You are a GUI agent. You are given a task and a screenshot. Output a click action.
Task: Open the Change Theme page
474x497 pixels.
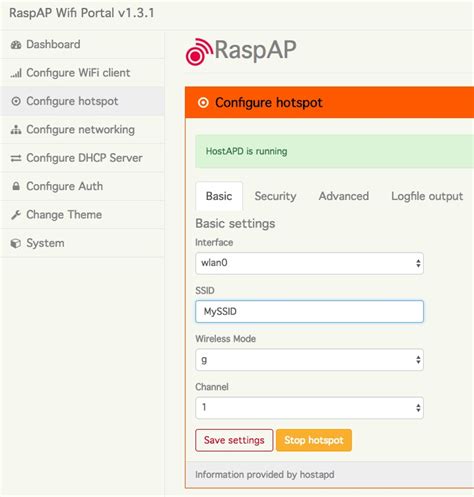(x=82, y=214)
